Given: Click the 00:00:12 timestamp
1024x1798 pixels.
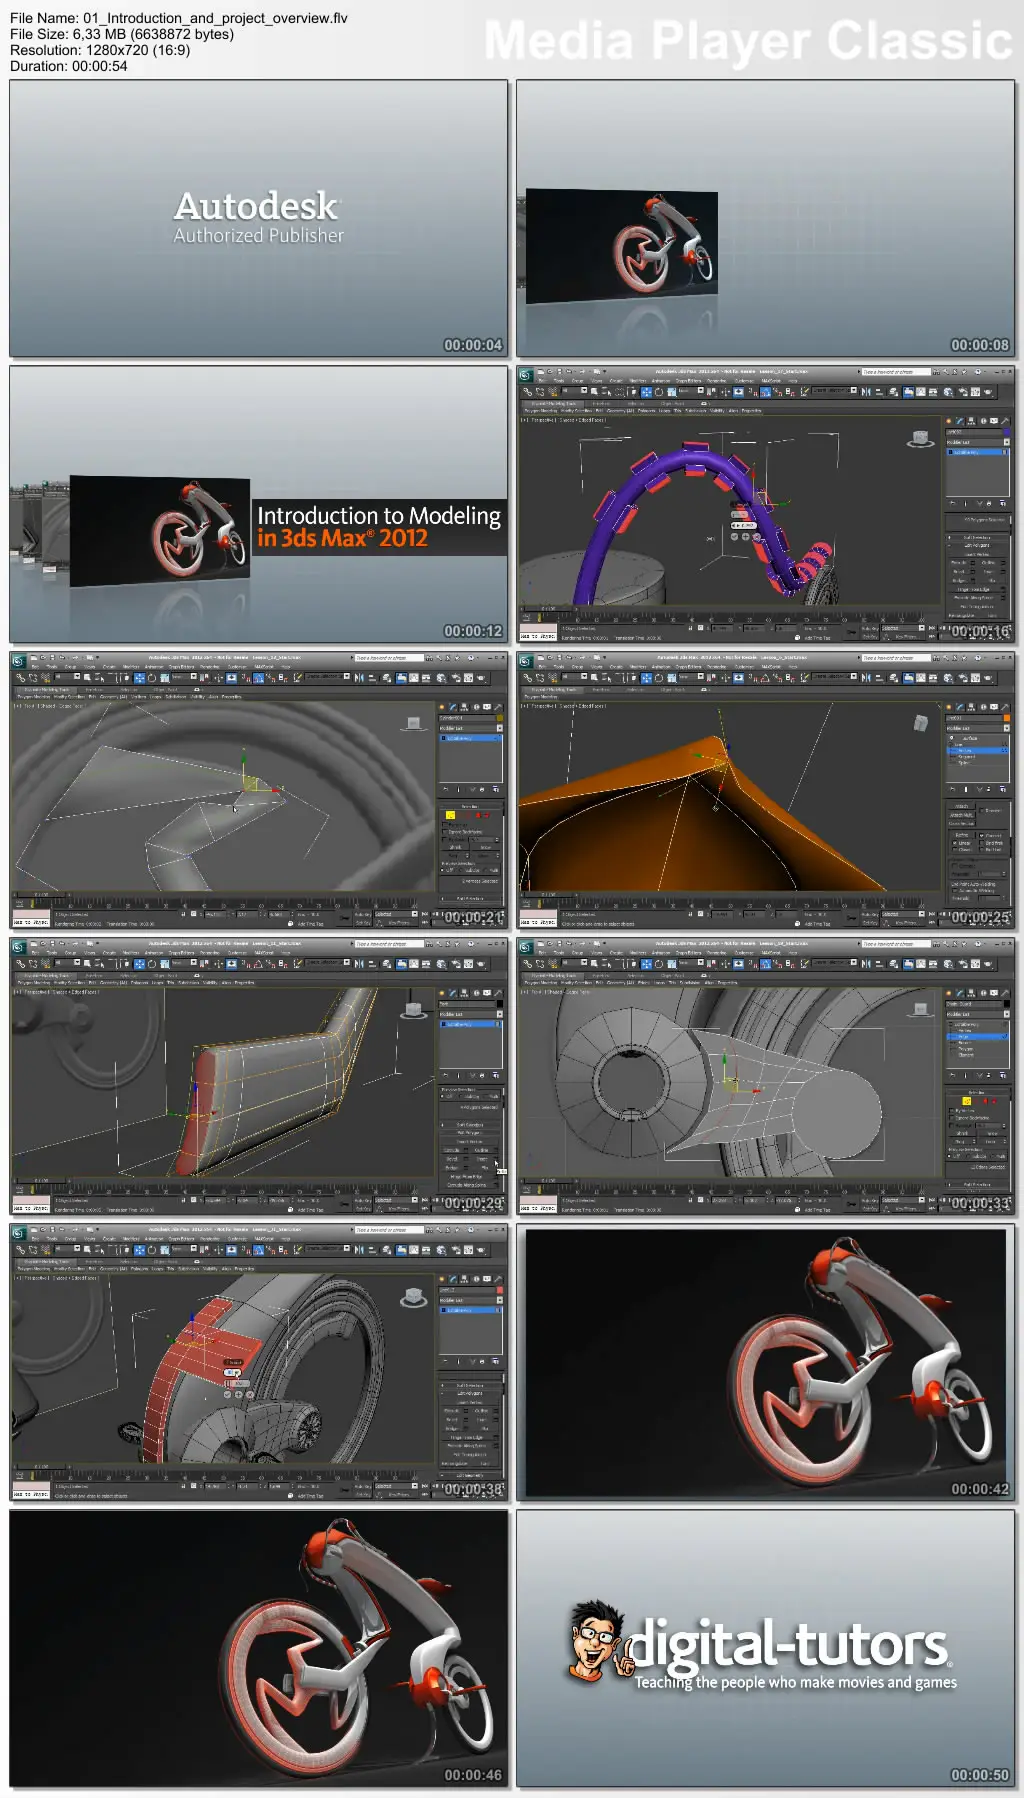Looking at the screenshot, I should click(x=473, y=631).
